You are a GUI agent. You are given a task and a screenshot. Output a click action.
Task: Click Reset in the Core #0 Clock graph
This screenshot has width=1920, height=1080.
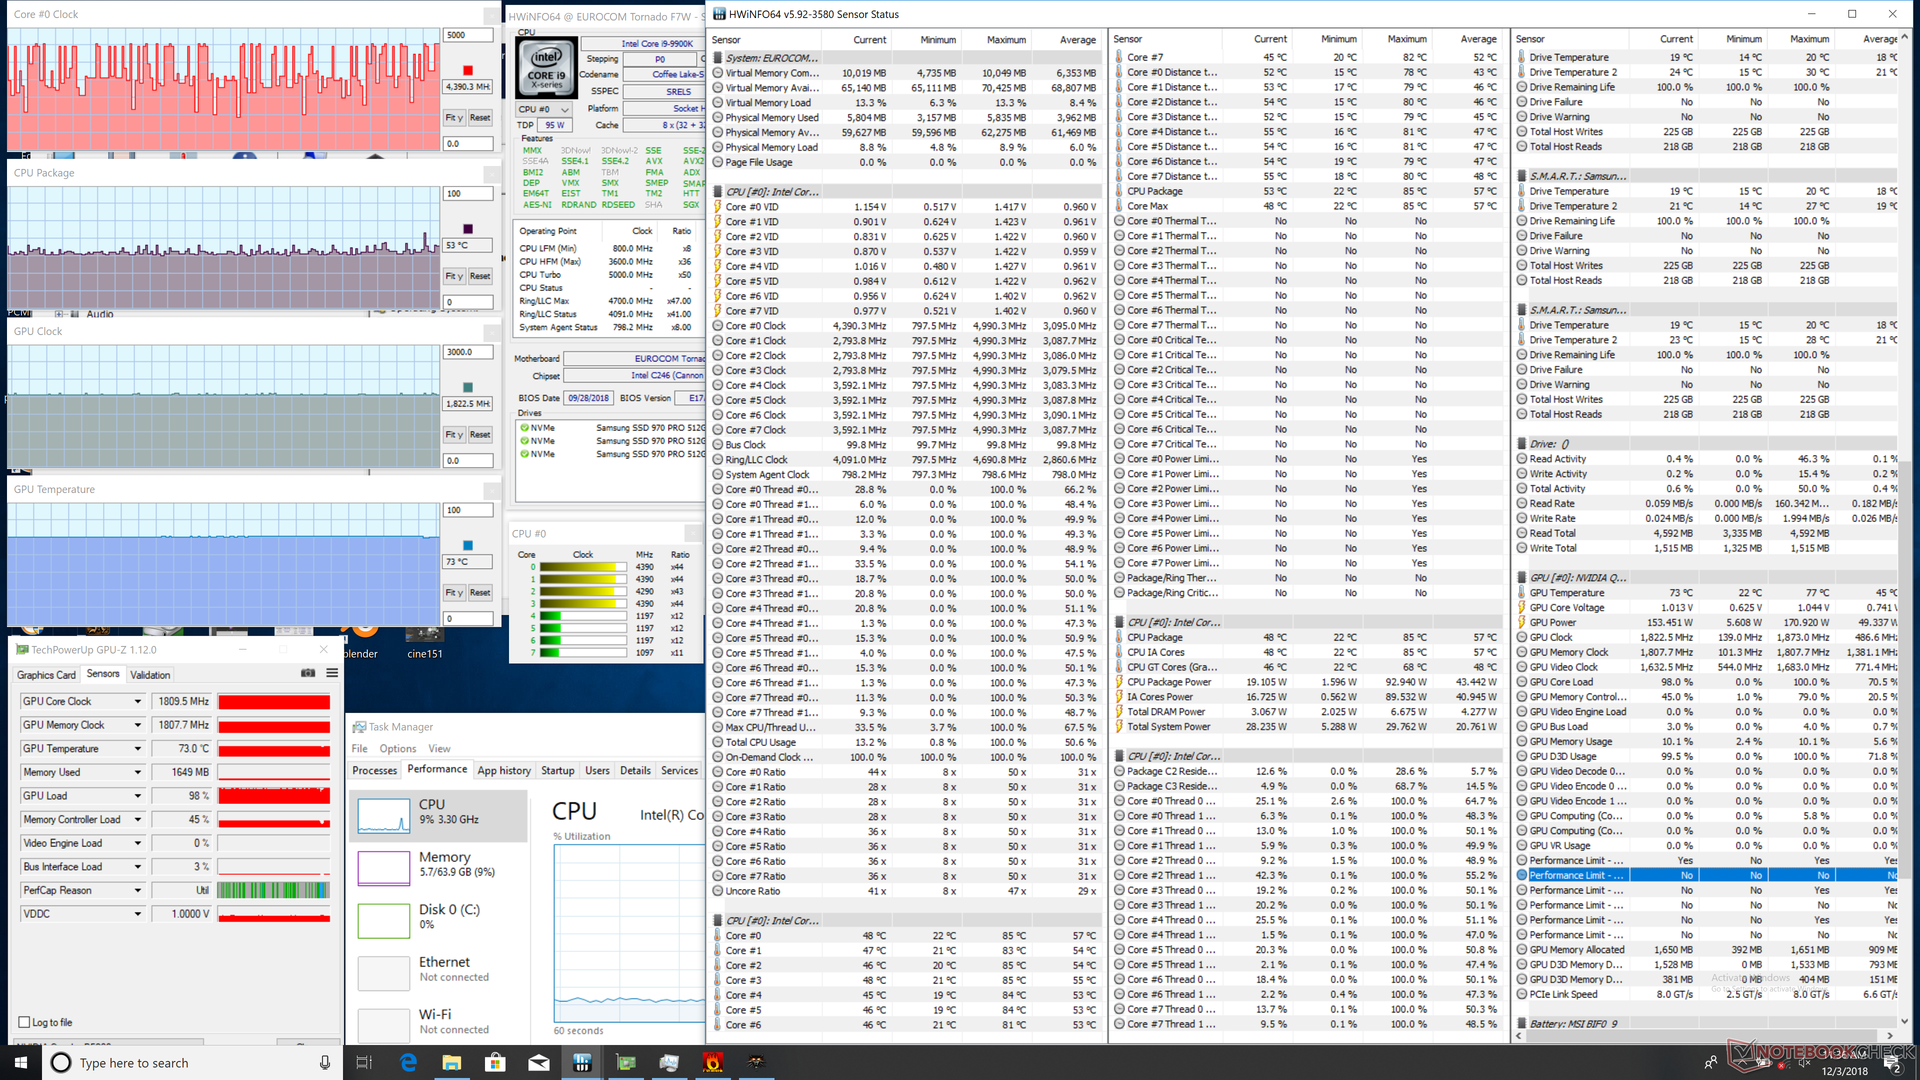pos(480,118)
